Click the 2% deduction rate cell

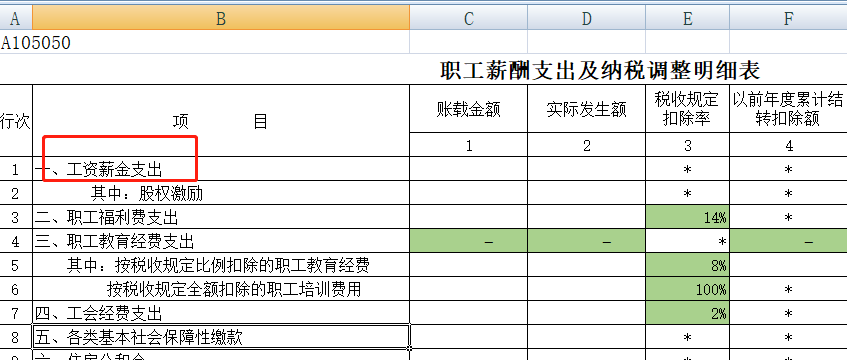(687, 312)
